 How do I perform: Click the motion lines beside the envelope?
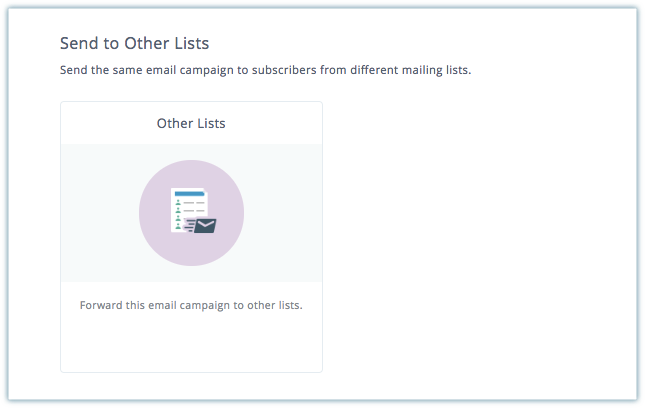tap(188, 226)
